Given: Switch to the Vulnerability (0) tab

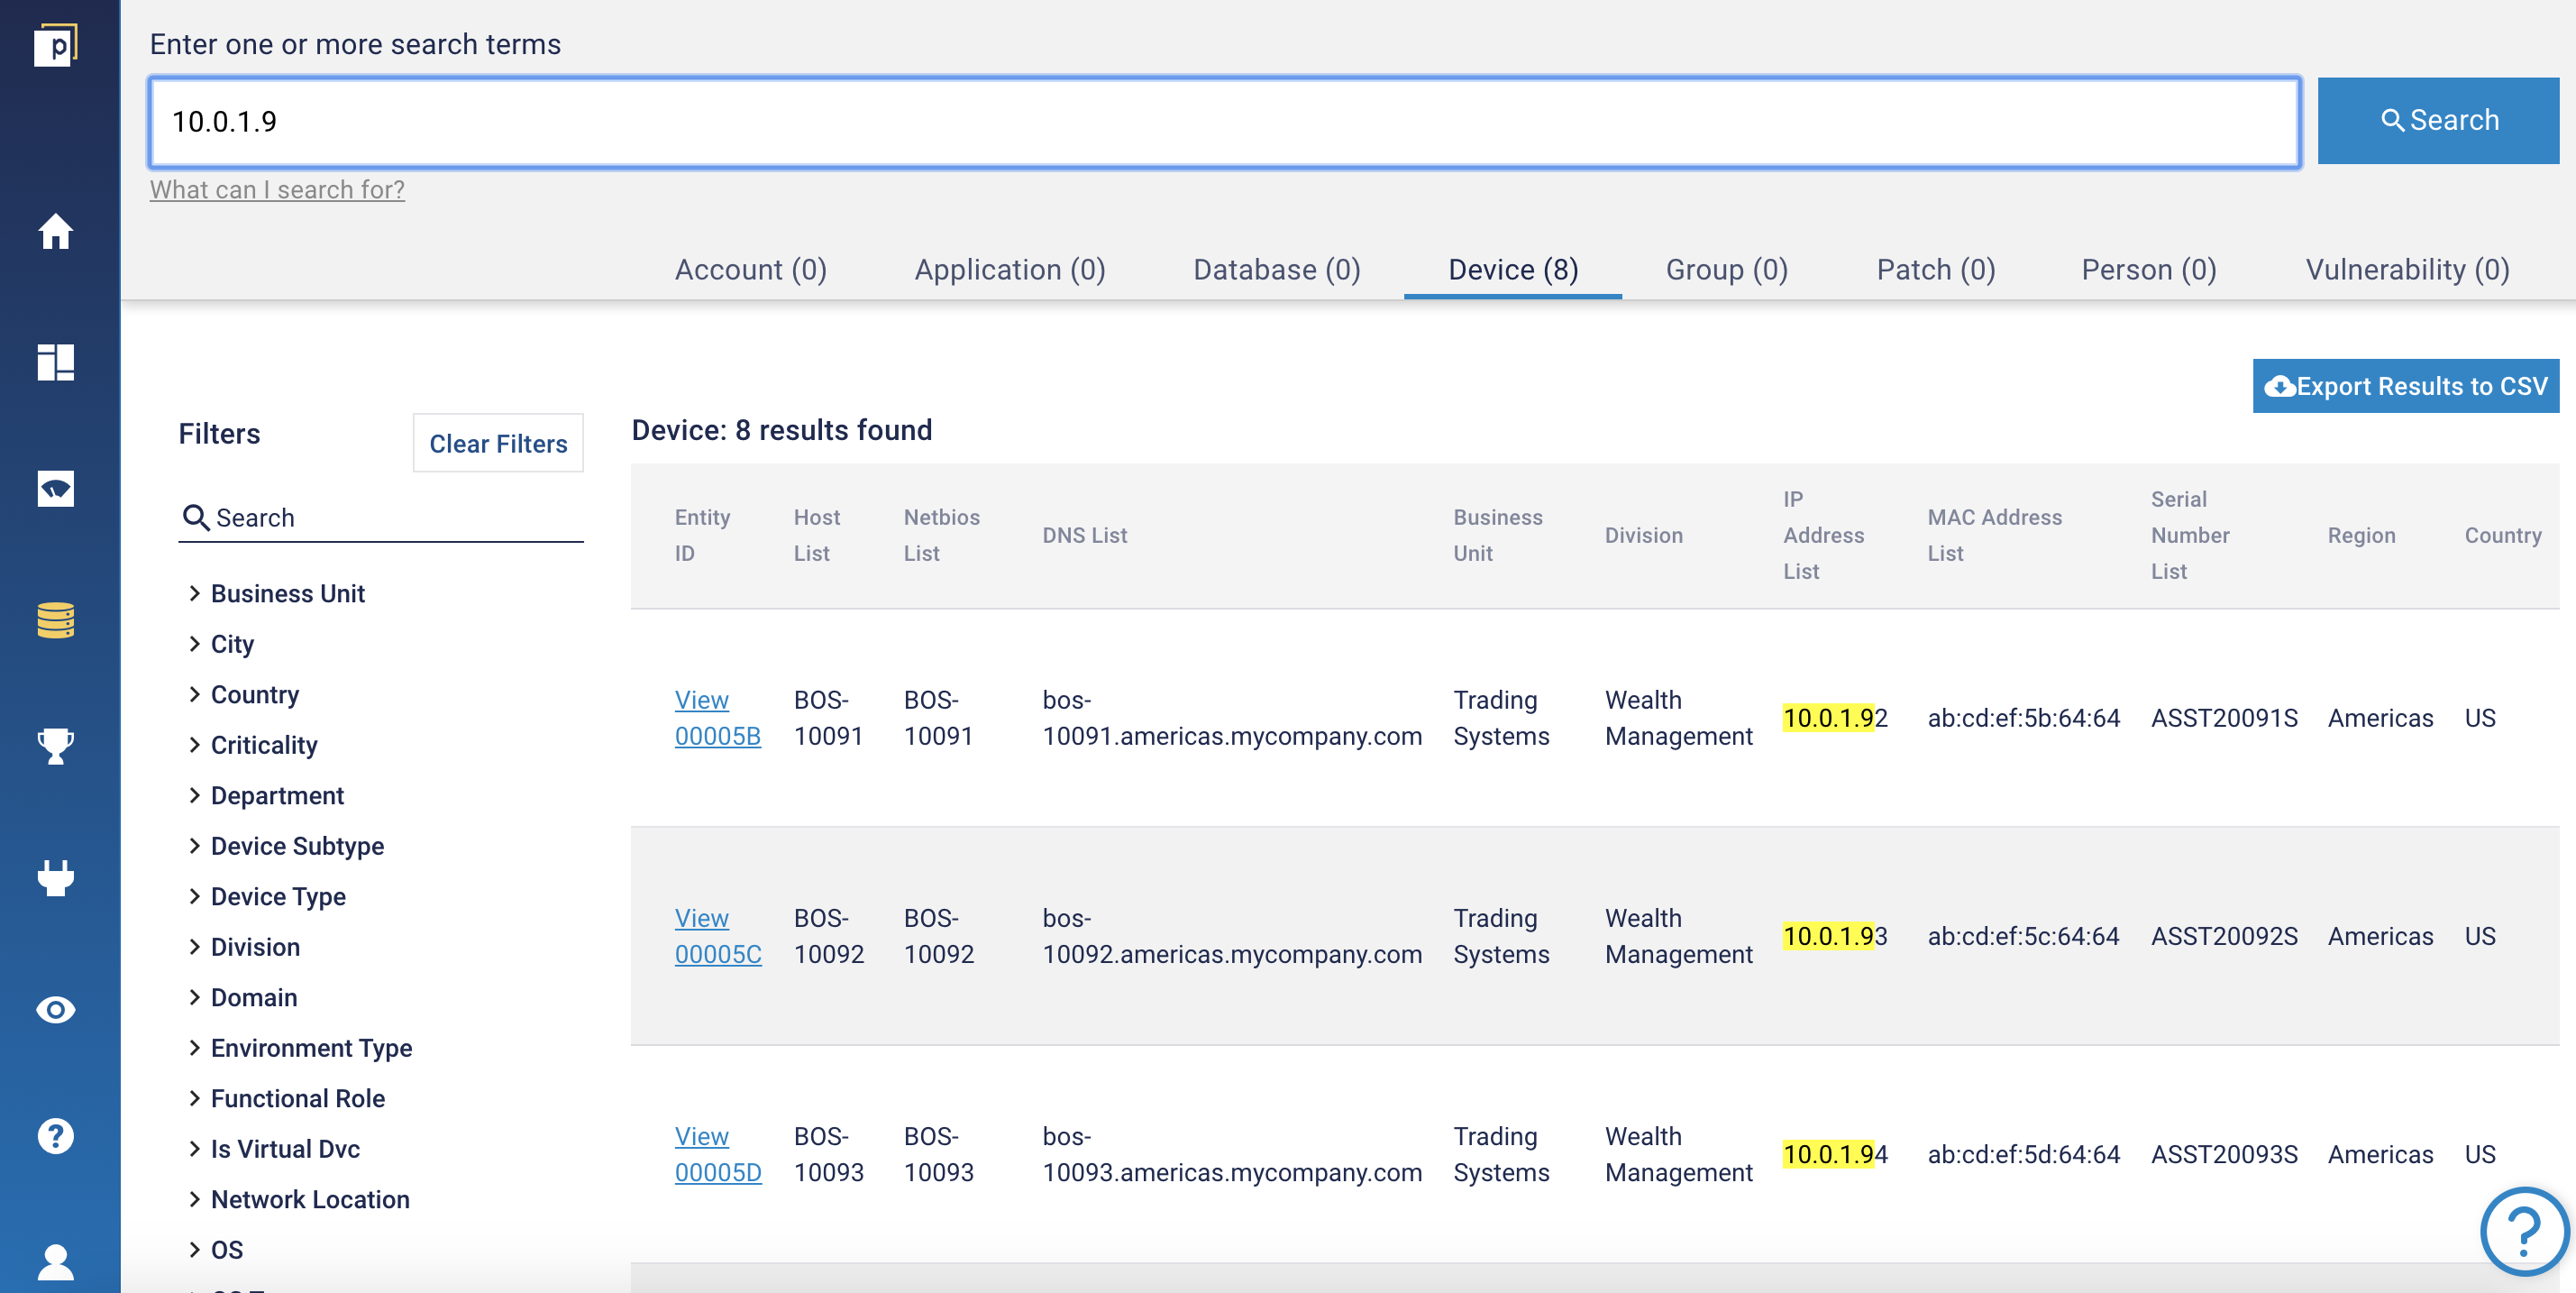Looking at the screenshot, I should [2407, 270].
